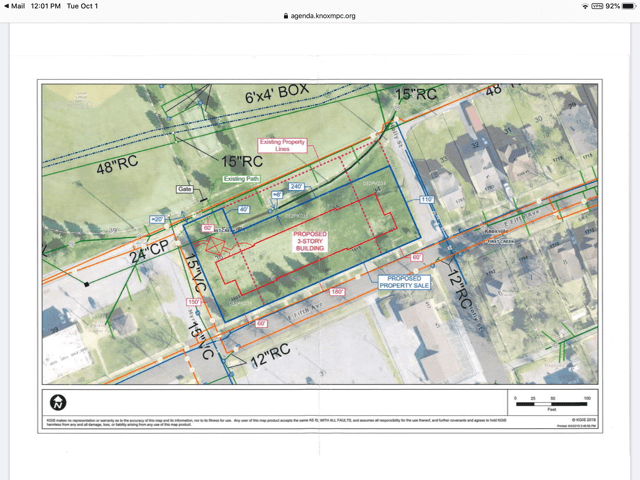
Task: Click the north arrow compass symbol
Action: point(59,402)
